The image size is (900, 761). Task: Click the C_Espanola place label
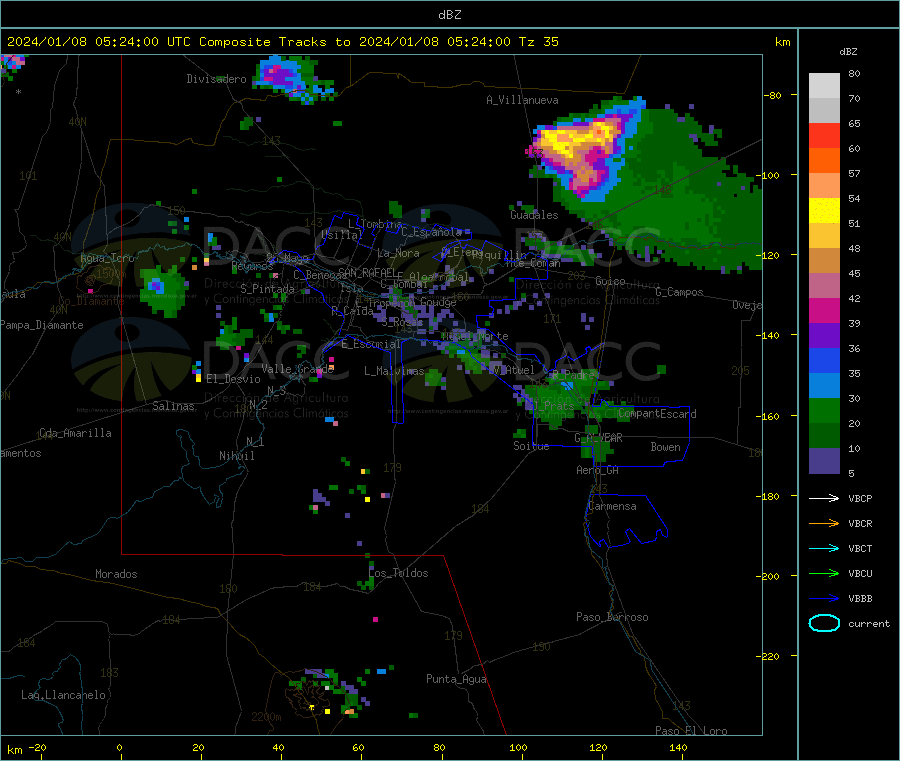[x=432, y=232]
